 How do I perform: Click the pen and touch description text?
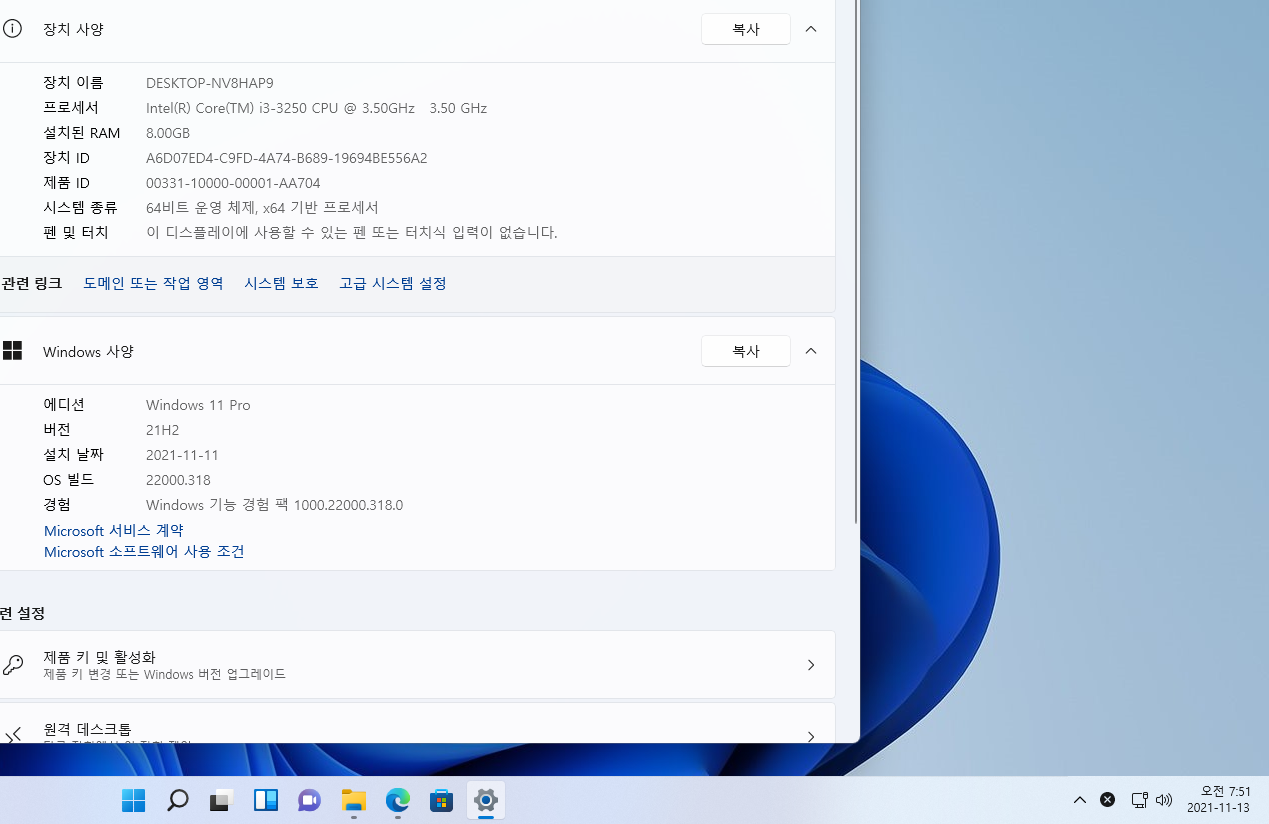pyautogui.click(x=352, y=233)
